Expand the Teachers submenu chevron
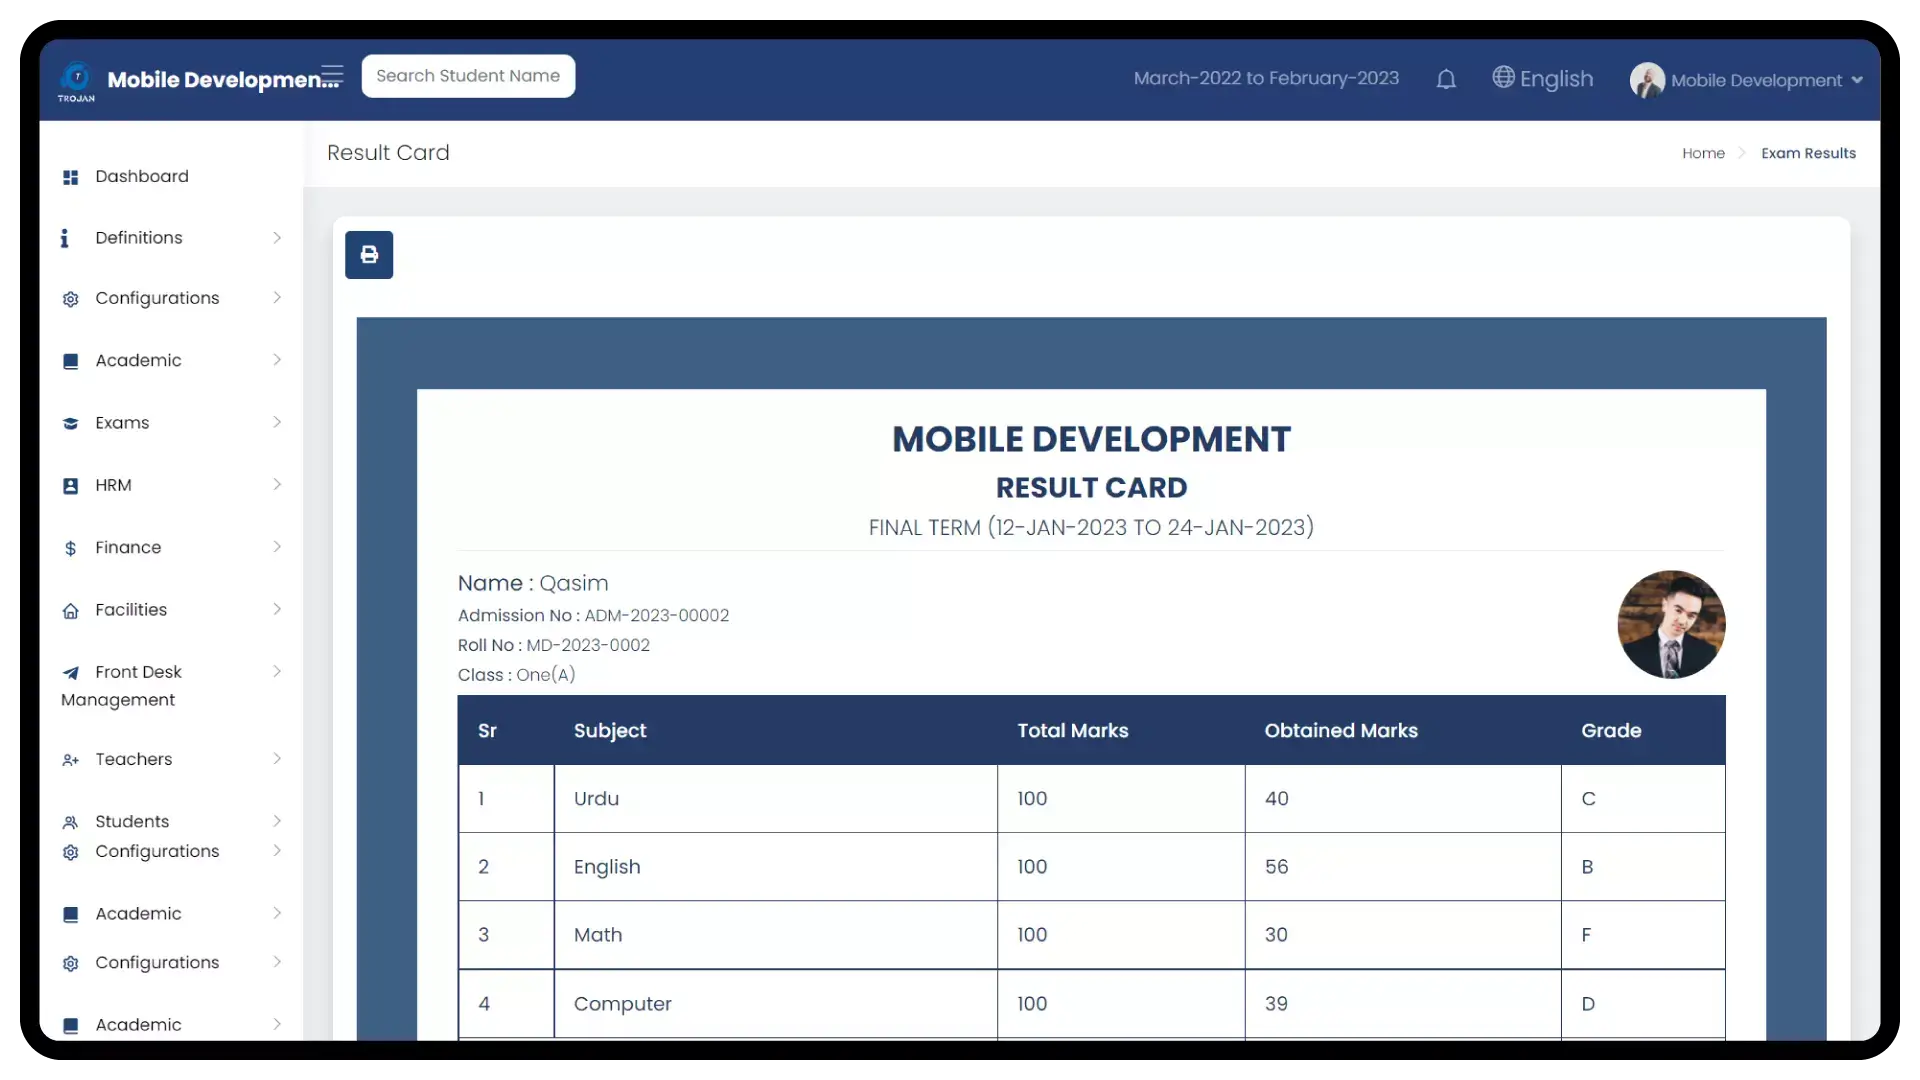This screenshot has width=1920, height=1080. tap(277, 758)
